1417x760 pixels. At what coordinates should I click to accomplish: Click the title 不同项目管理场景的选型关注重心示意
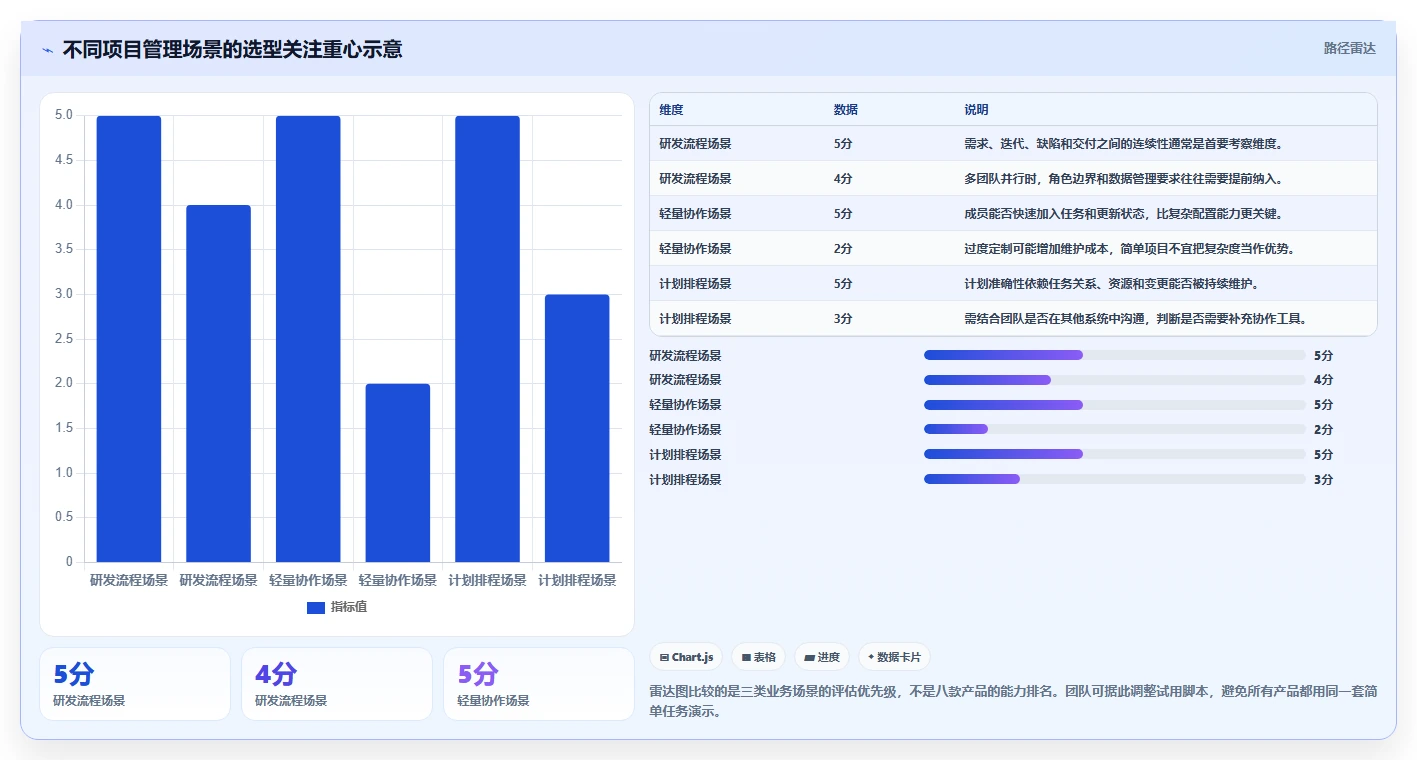(232, 49)
